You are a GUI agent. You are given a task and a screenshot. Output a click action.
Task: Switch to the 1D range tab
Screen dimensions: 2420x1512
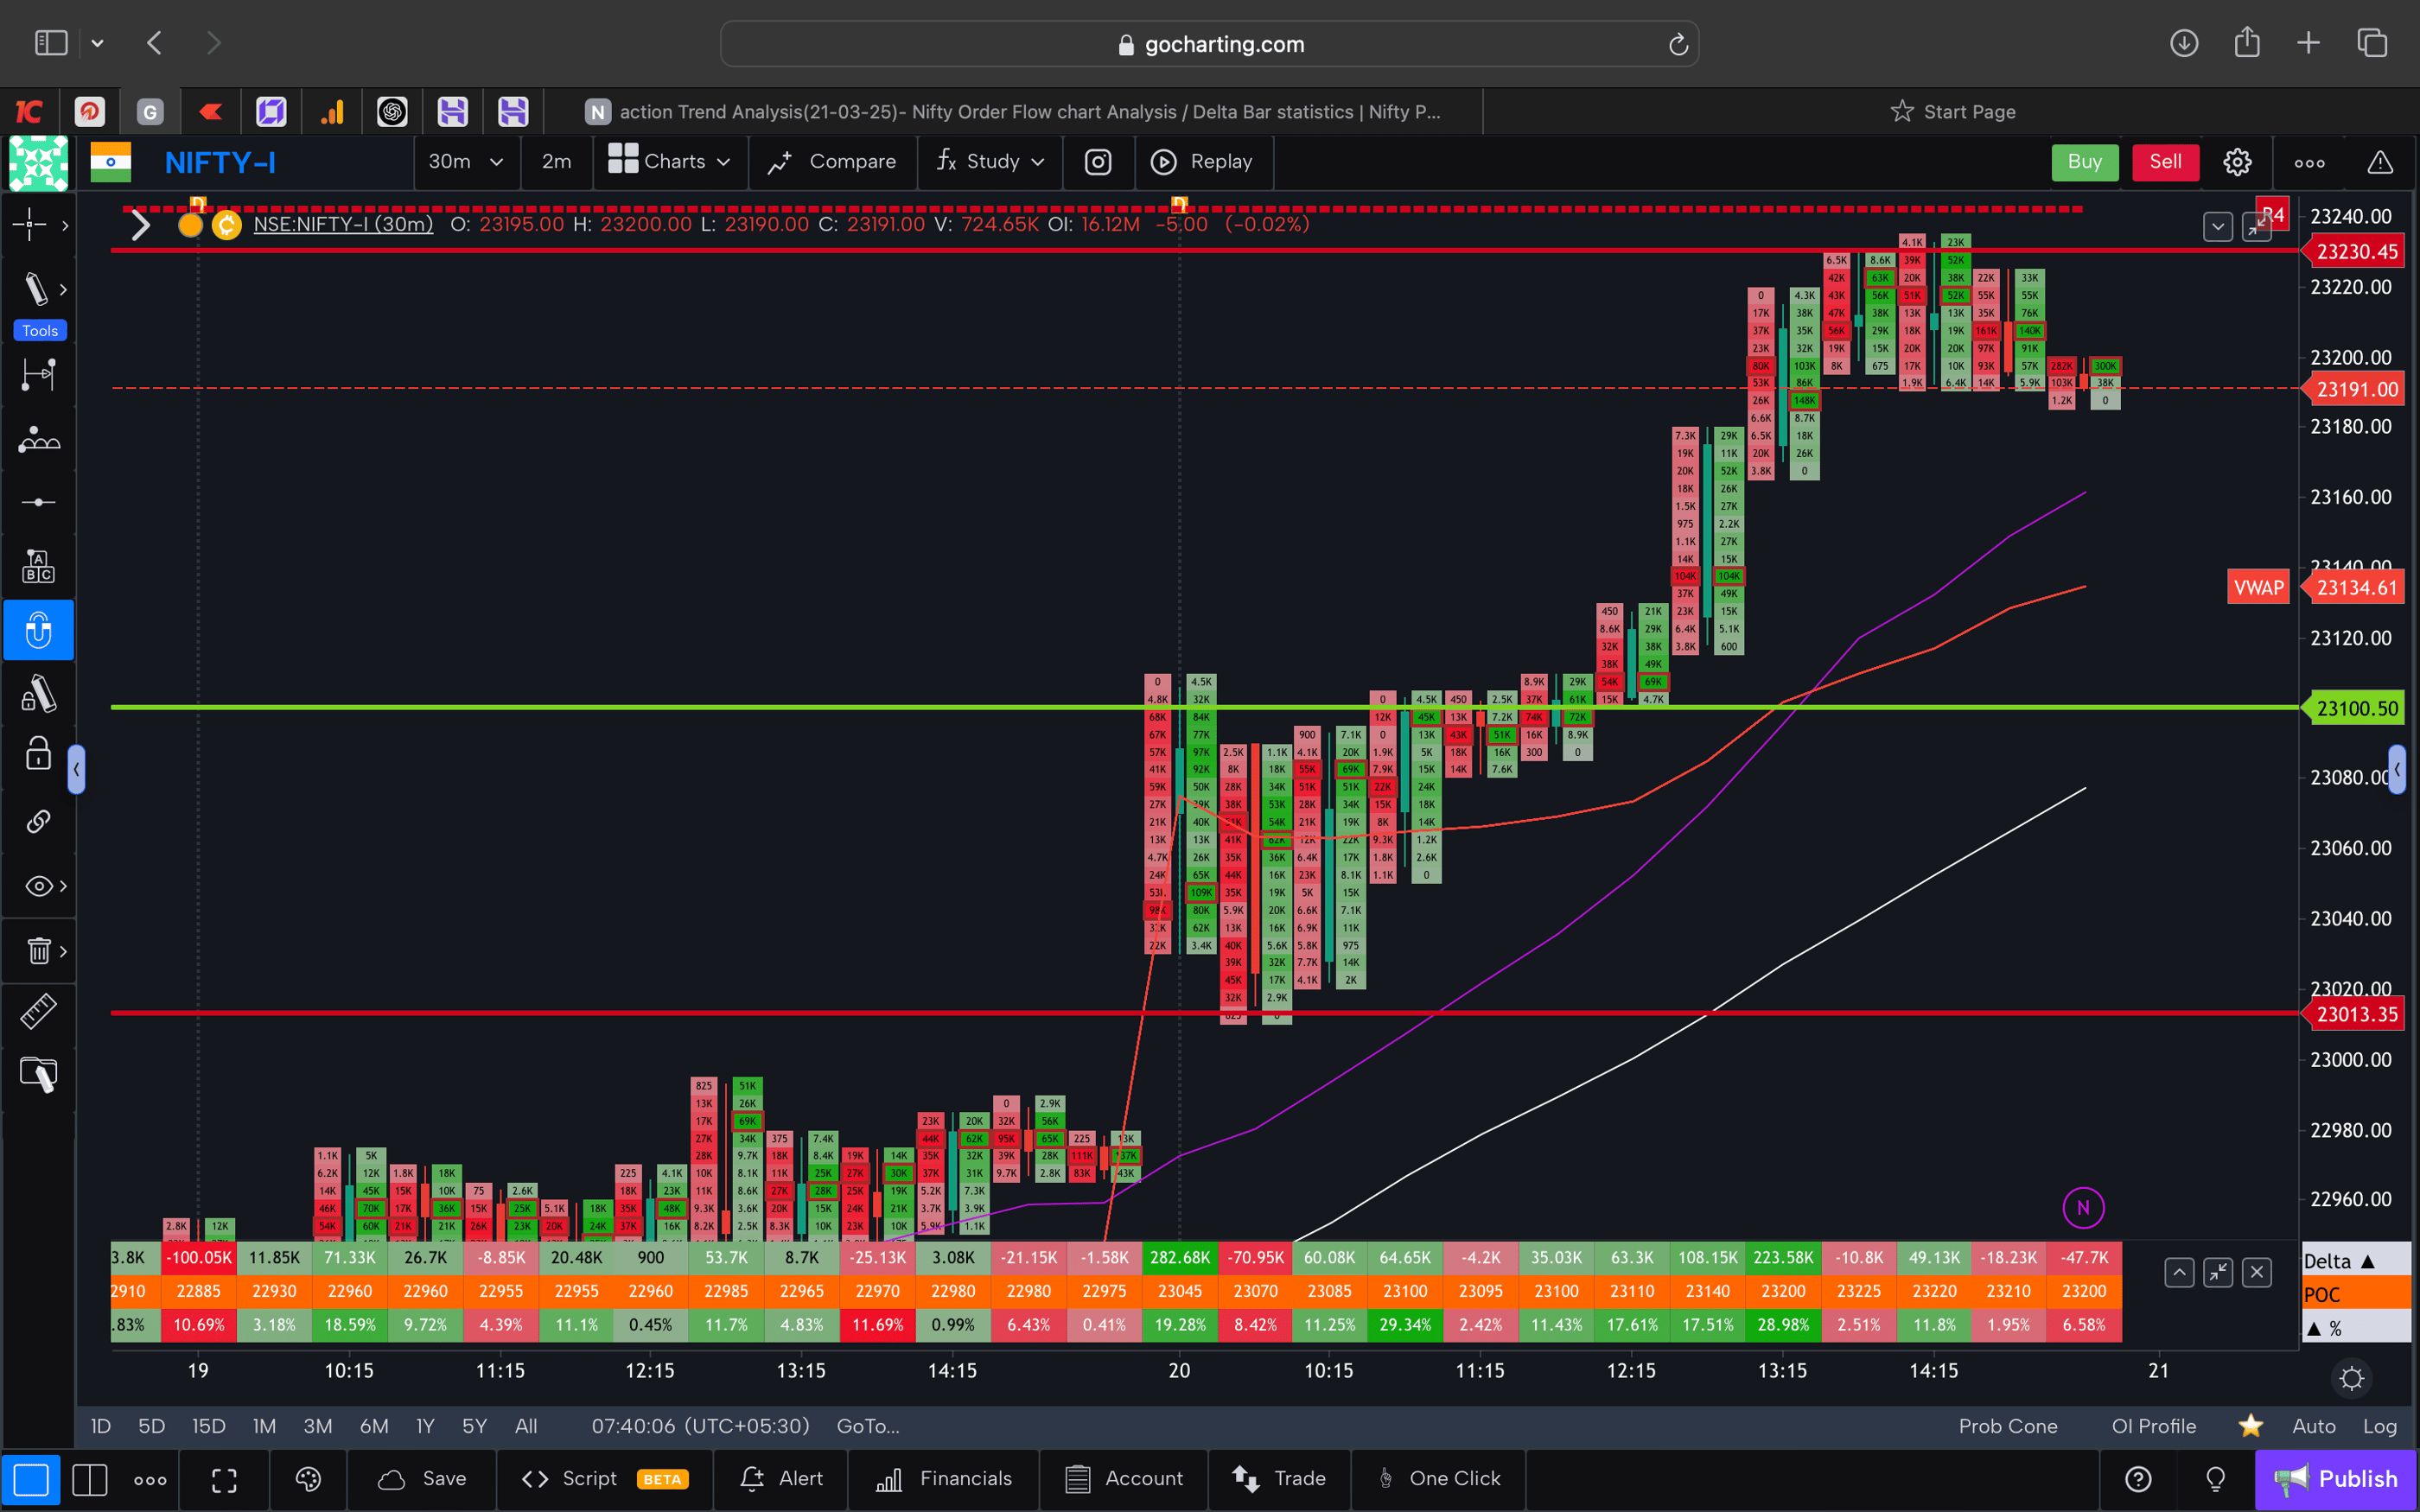click(100, 1426)
